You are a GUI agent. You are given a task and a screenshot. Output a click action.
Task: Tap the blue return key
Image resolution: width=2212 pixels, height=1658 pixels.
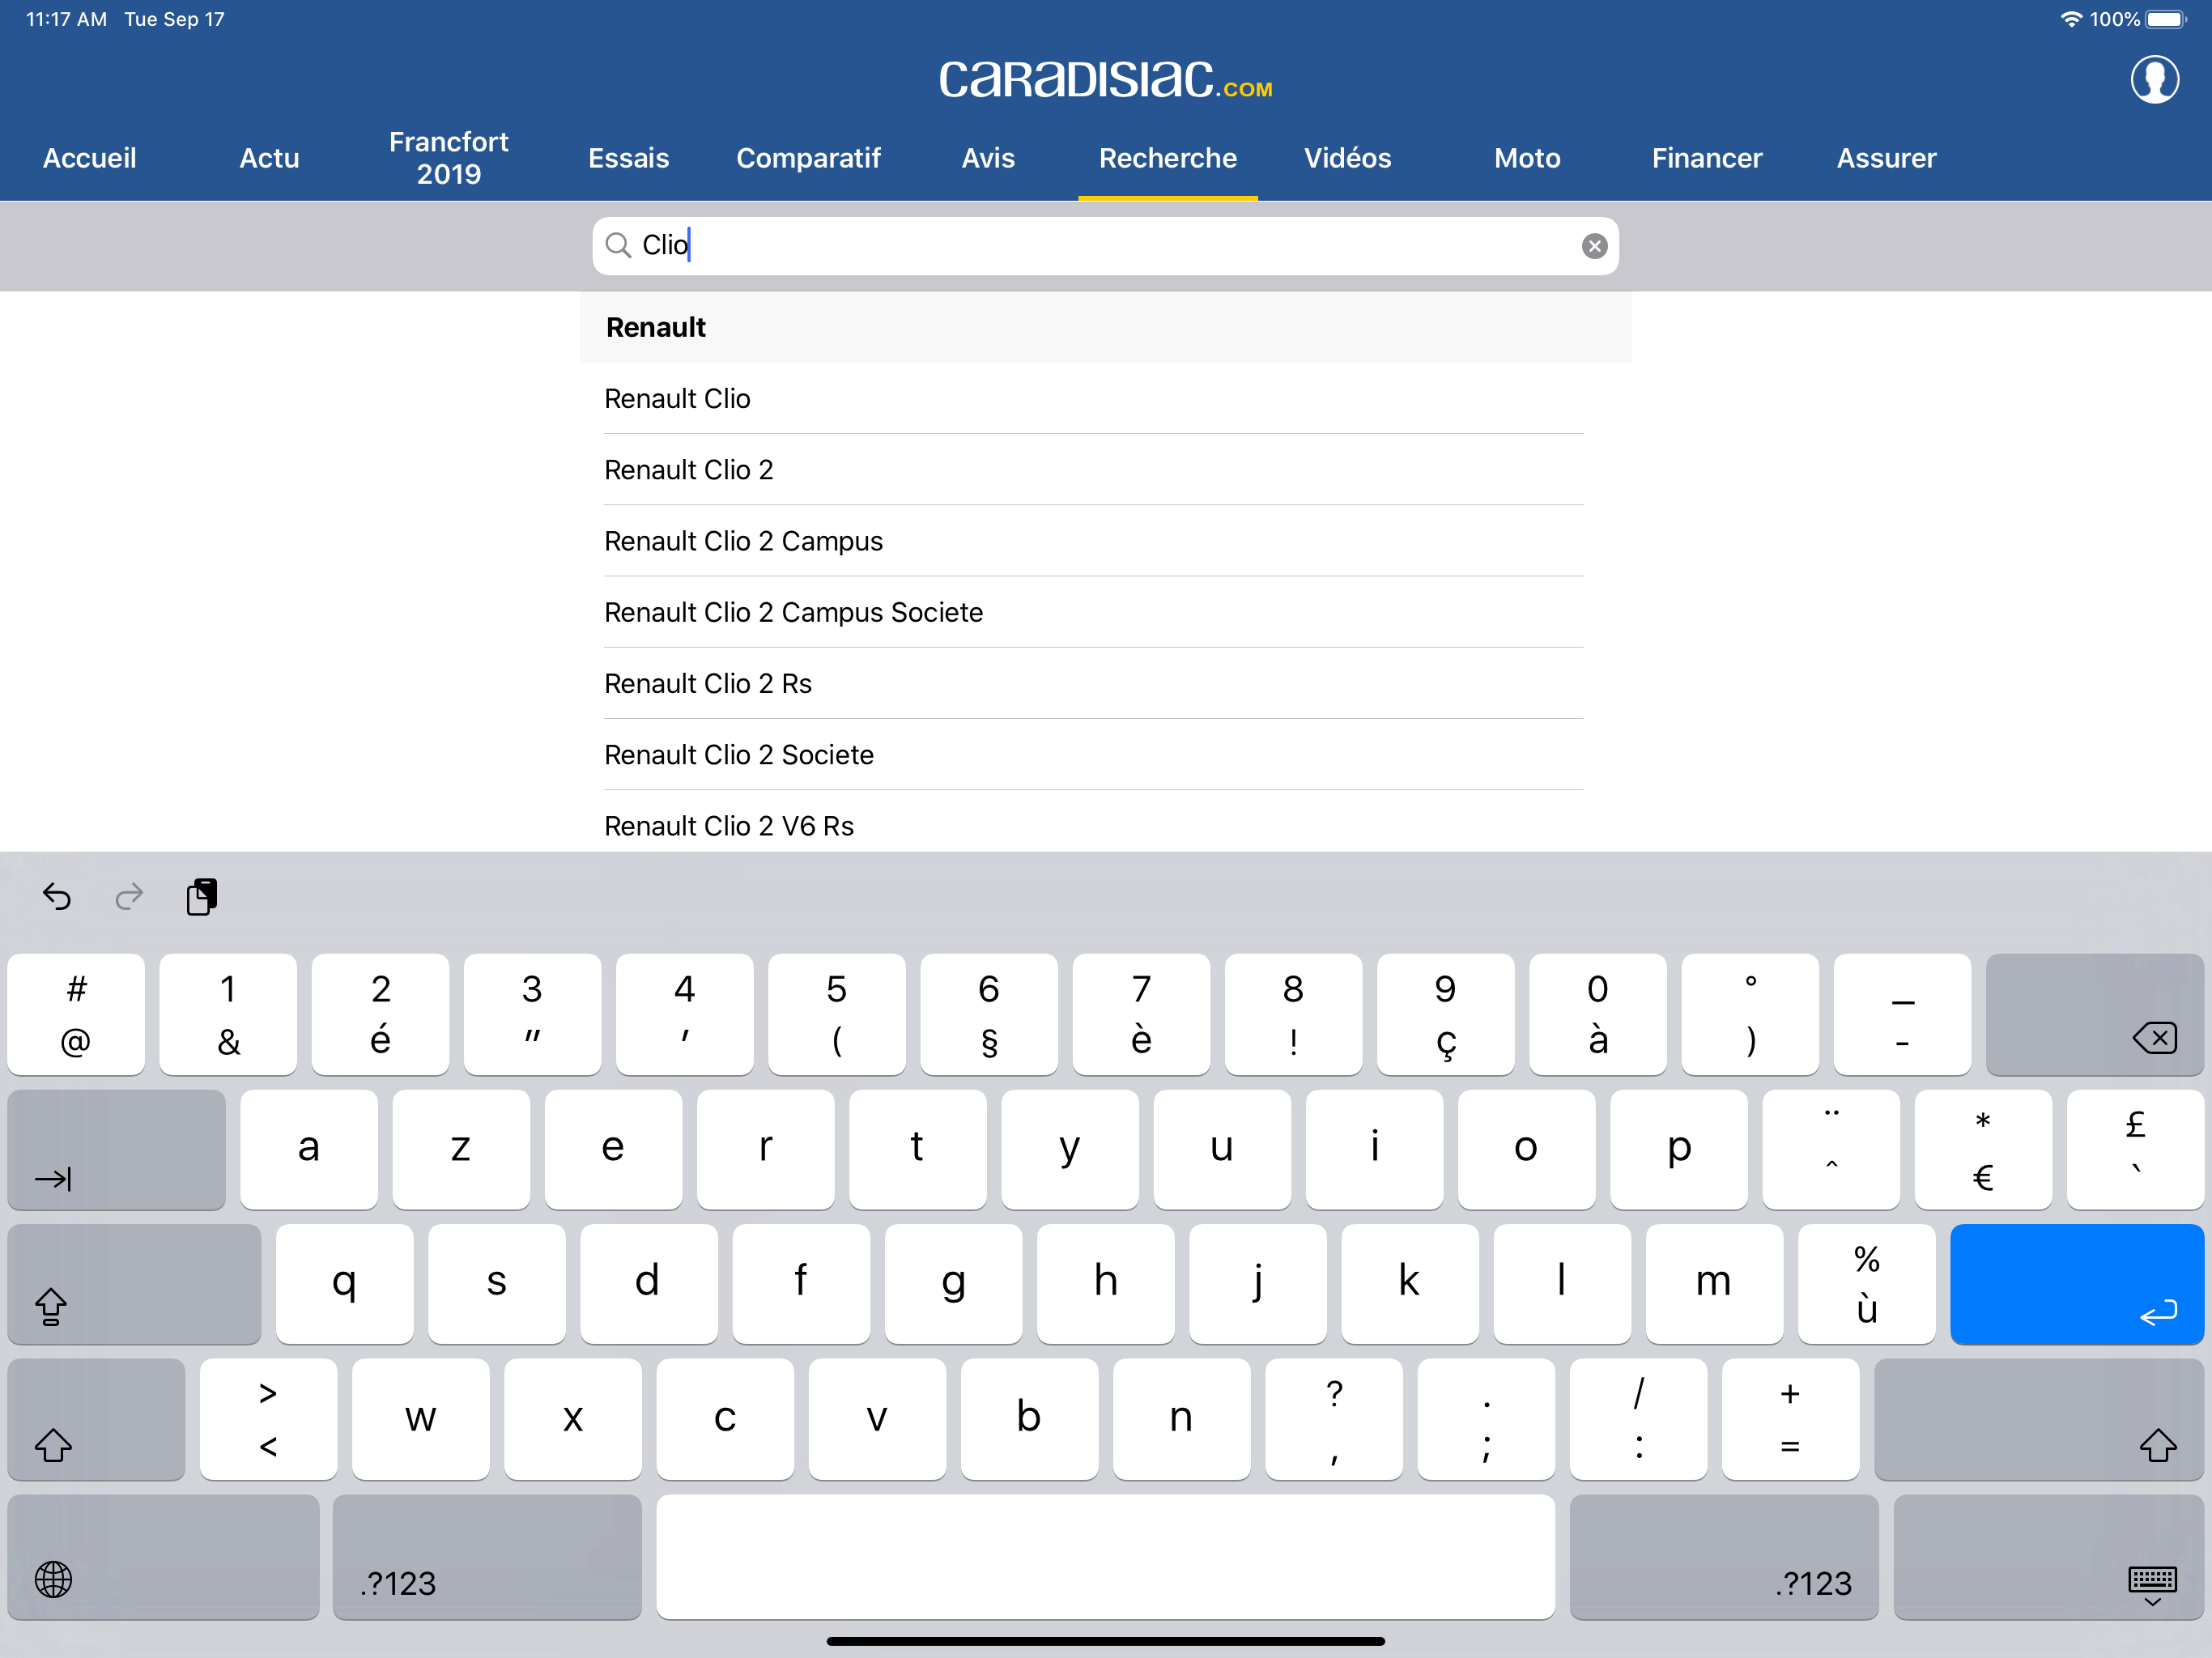tap(2076, 1284)
